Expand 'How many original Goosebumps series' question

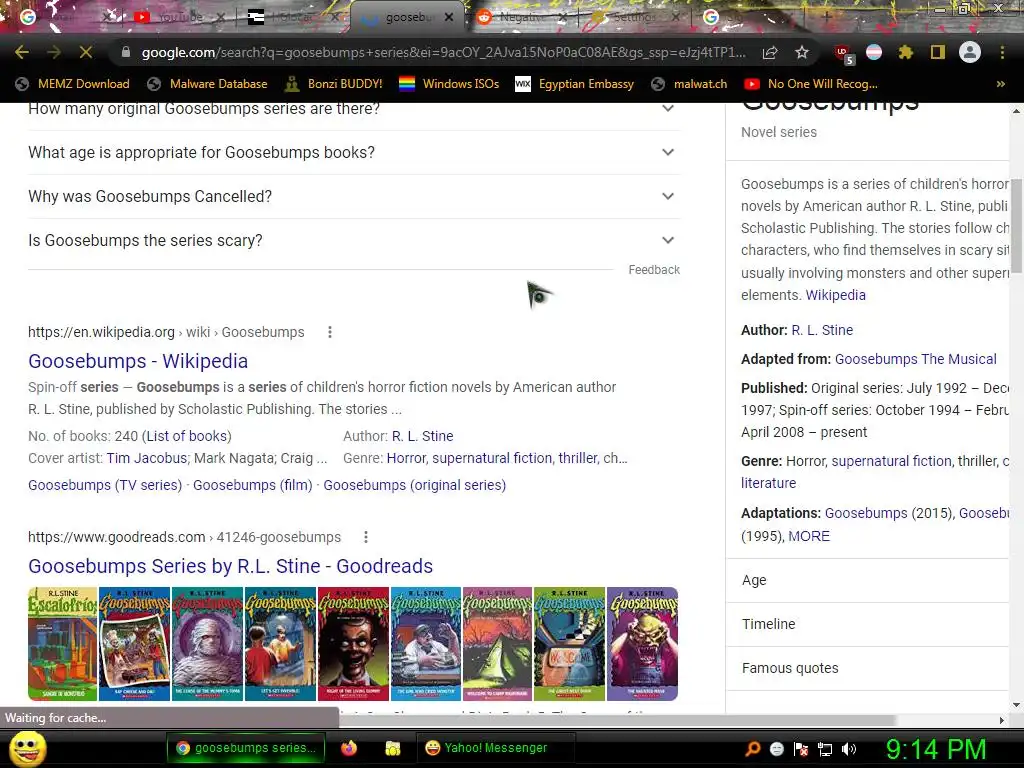tap(354, 108)
